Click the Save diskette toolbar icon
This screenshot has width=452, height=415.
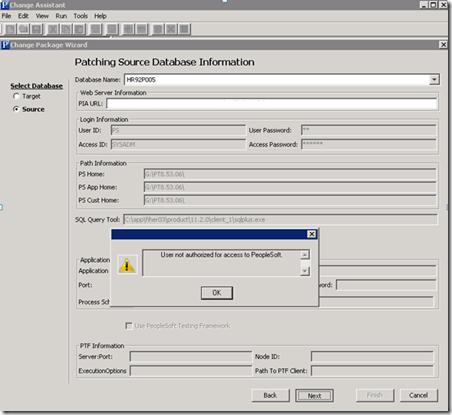[36, 29]
